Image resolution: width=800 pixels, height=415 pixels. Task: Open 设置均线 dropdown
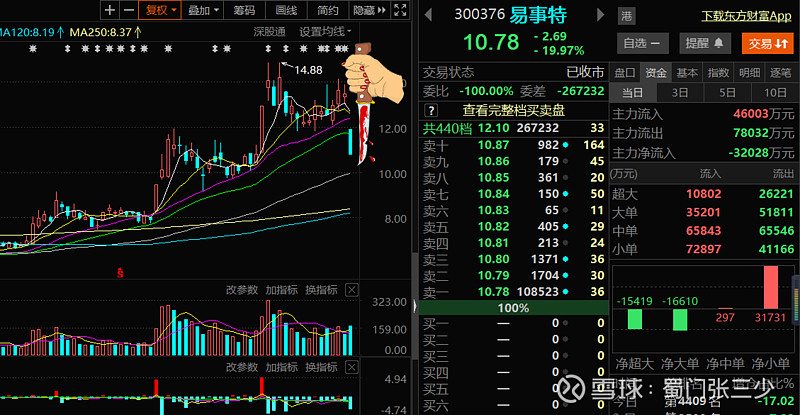tap(325, 32)
